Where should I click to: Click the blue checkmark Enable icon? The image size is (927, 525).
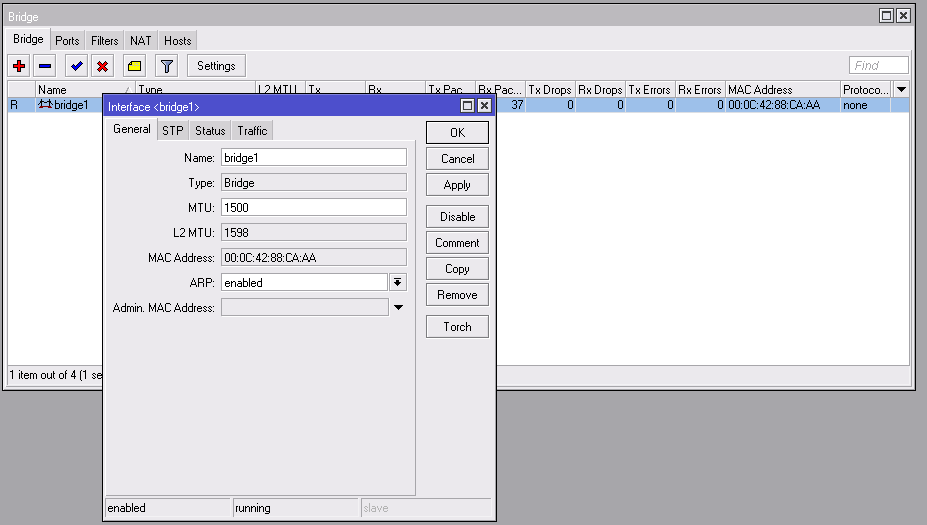point(76,66)
